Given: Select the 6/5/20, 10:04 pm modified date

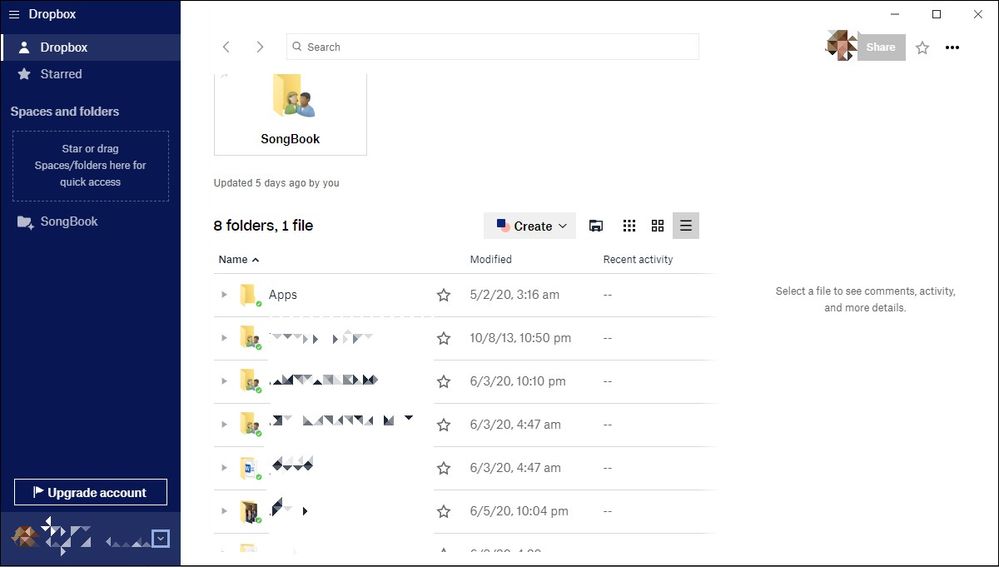Looking at the screenshot, I should coord(519,511).
